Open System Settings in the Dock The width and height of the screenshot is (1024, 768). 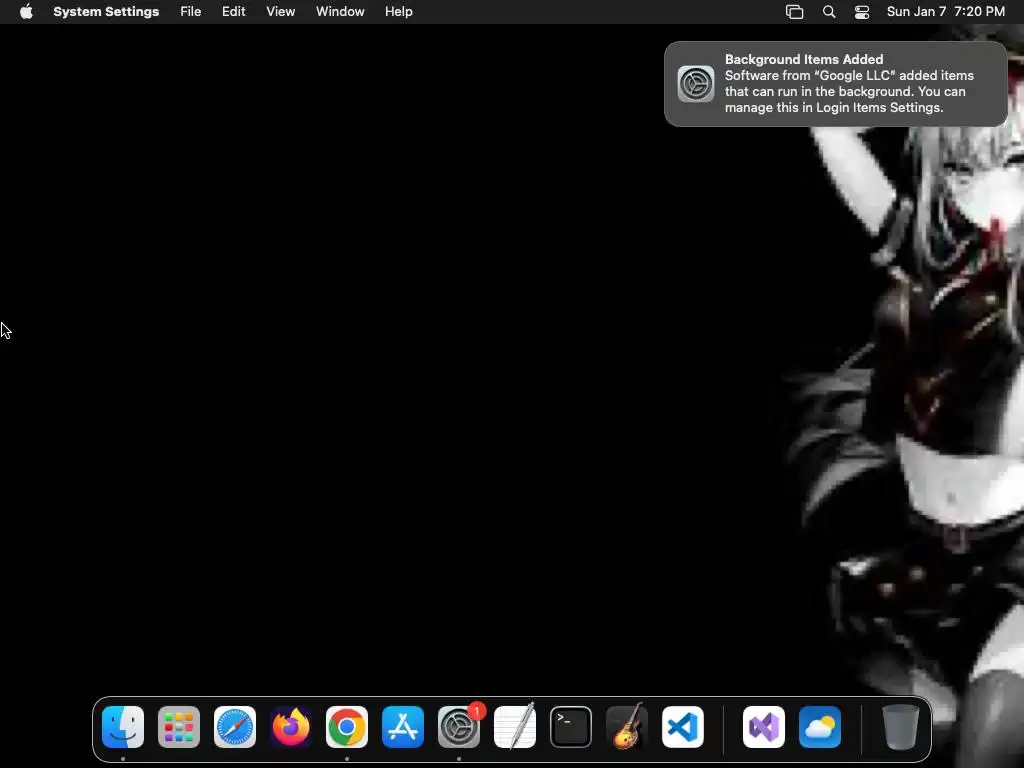(x=459, y=727)
